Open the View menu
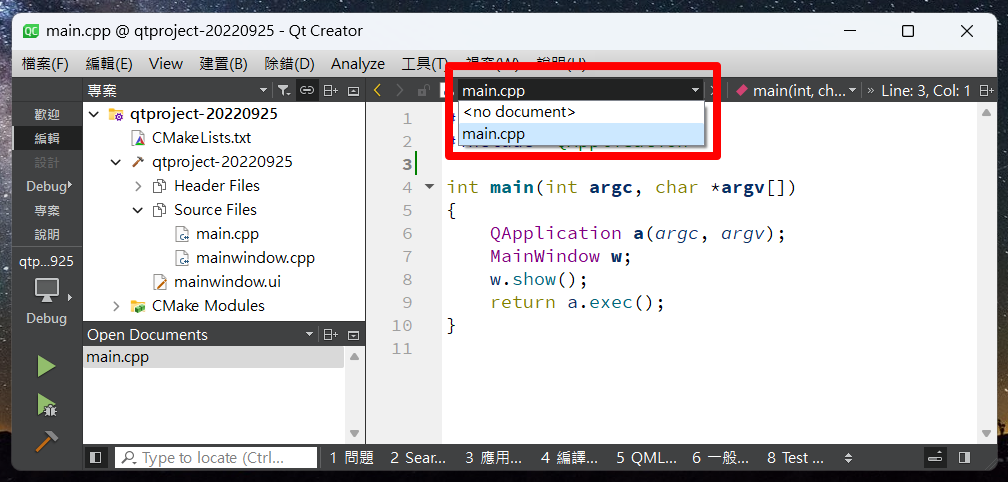This screenshot has width=1008, height=482. 166,64
